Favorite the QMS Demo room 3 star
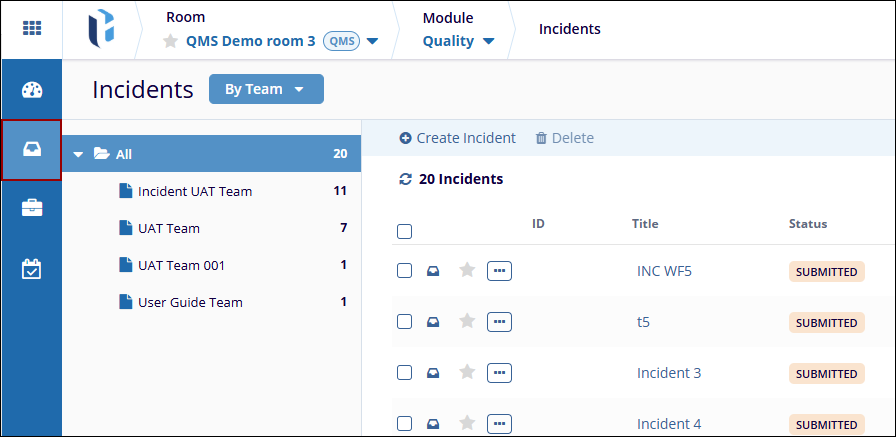 point(171,41)
